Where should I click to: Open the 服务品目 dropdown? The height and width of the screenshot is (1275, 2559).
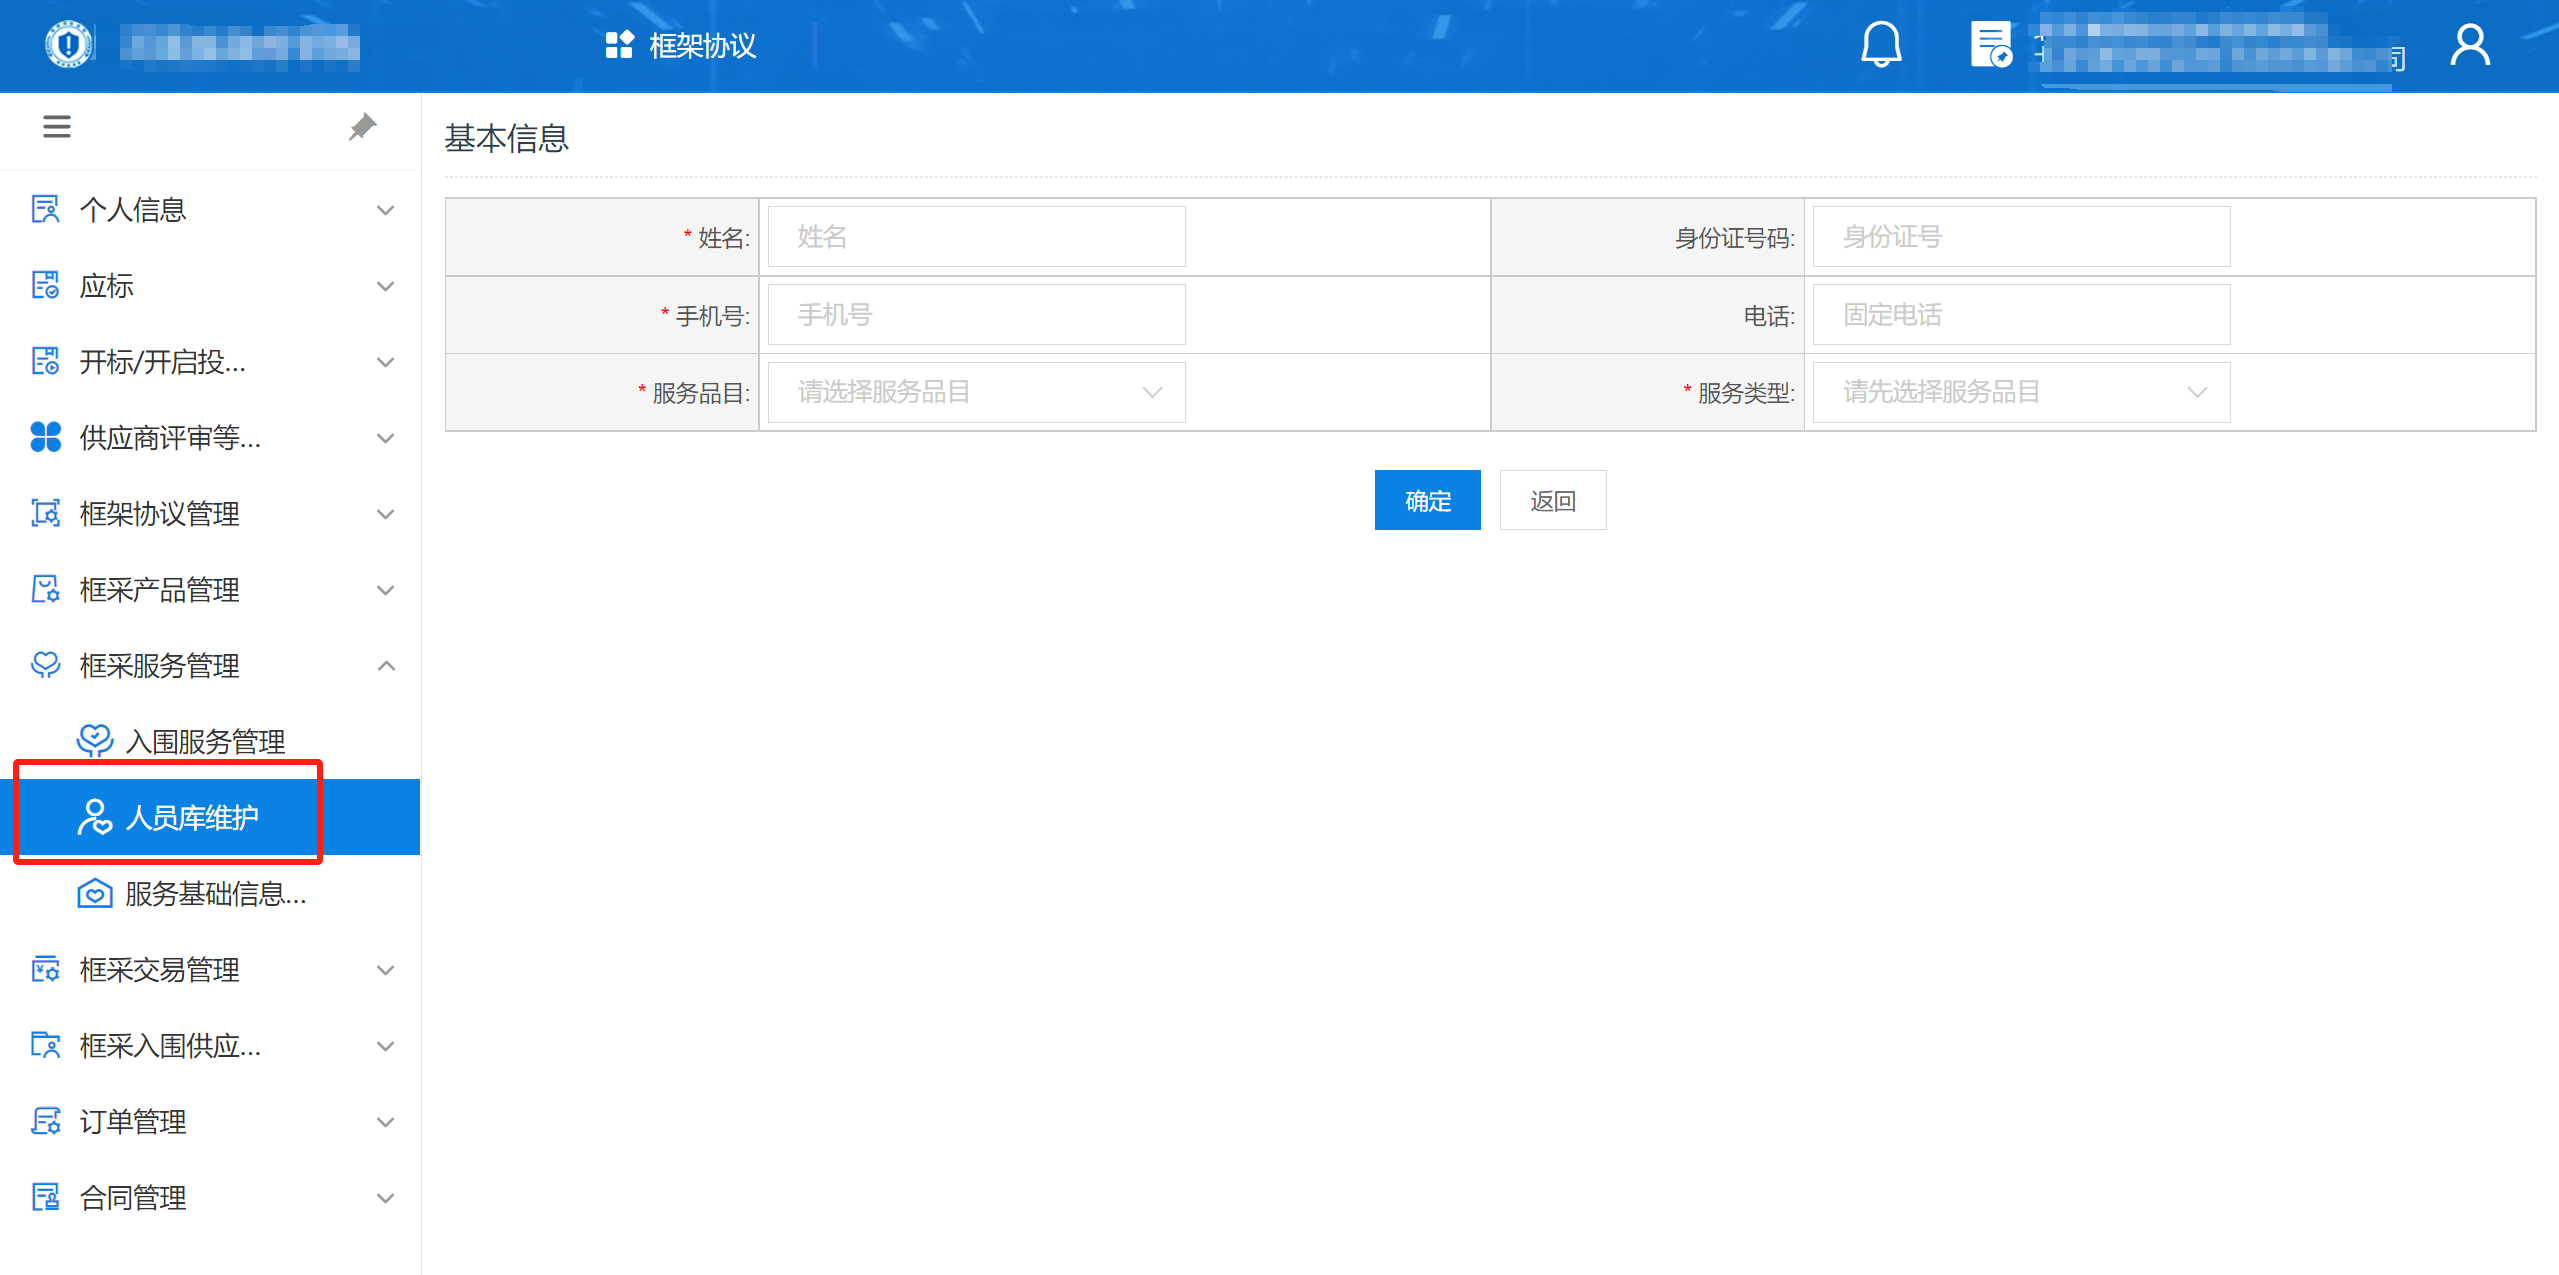coord(976,392)
